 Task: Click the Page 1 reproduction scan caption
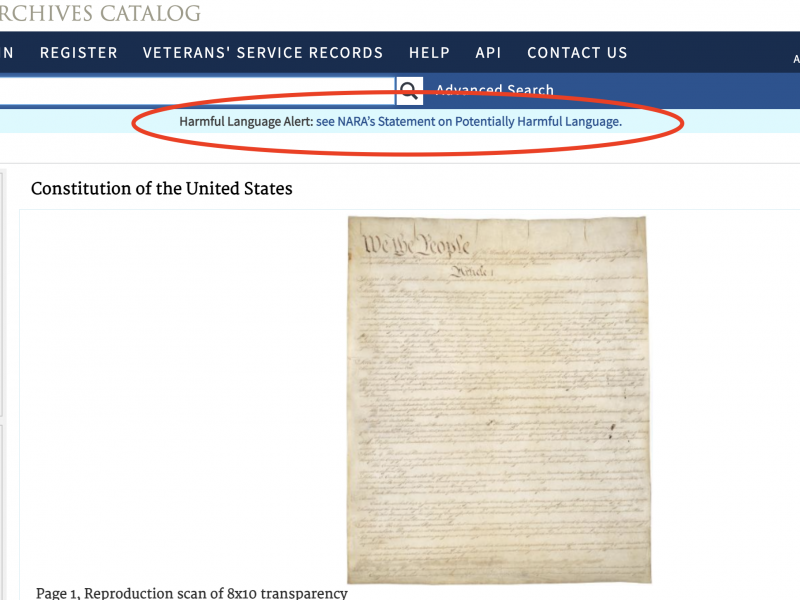[191, 593]
